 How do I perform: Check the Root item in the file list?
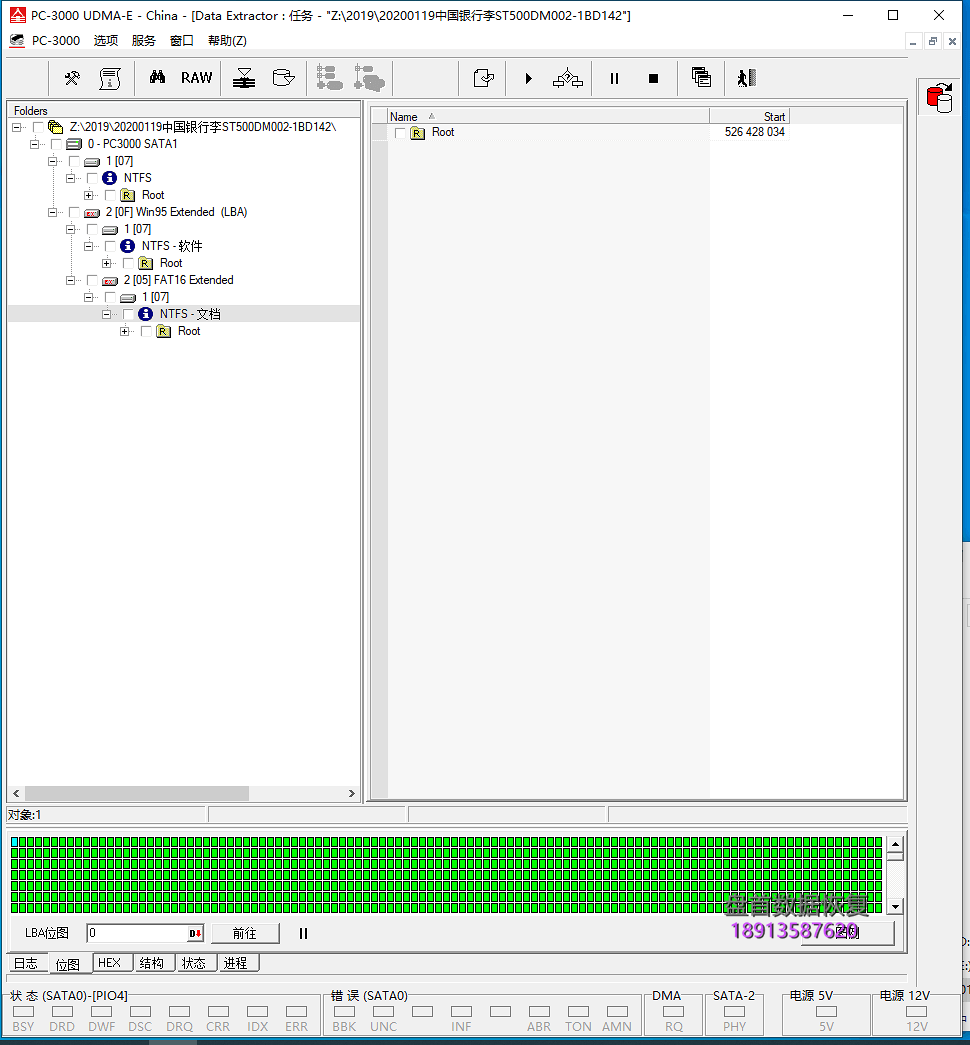[400, 133]
